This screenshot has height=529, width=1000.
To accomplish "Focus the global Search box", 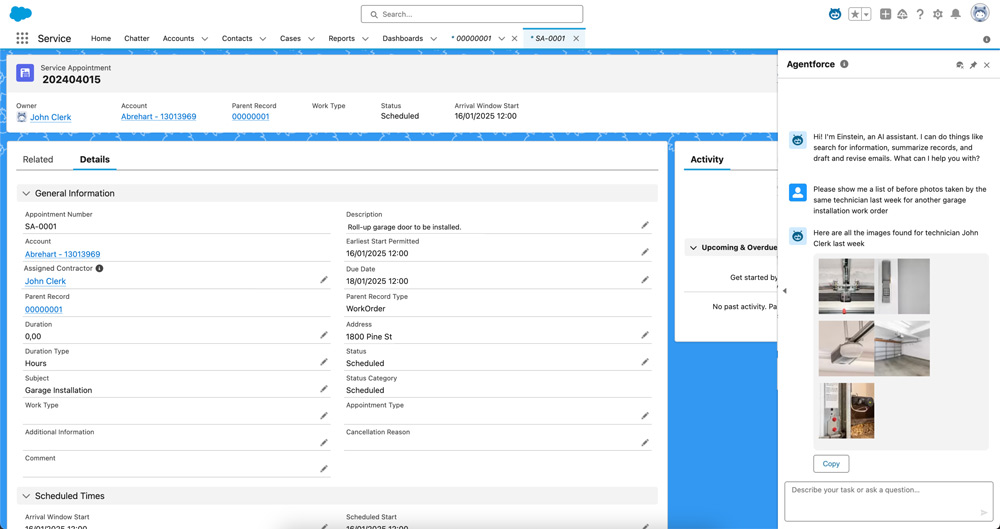I will coord(472,14).
